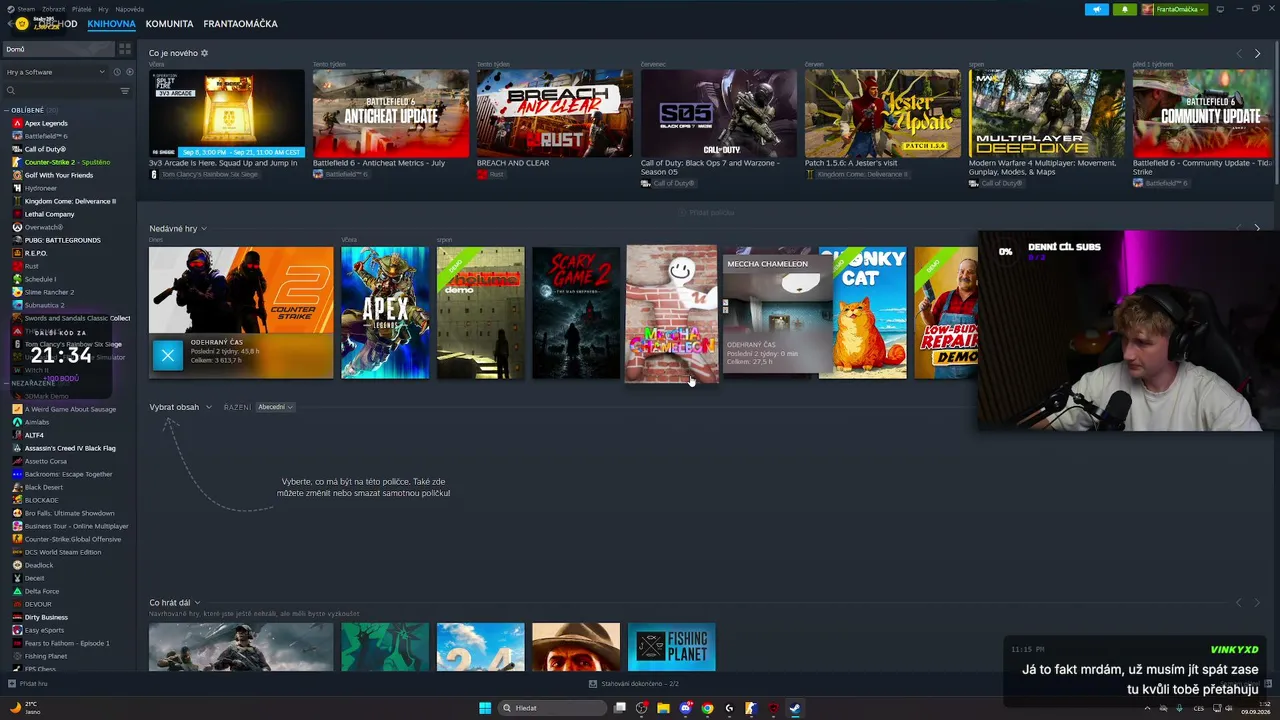Click the R.E.P.O. game icon
The height and width of the screenshot is (720, 1280).
(x=17, y=253)
